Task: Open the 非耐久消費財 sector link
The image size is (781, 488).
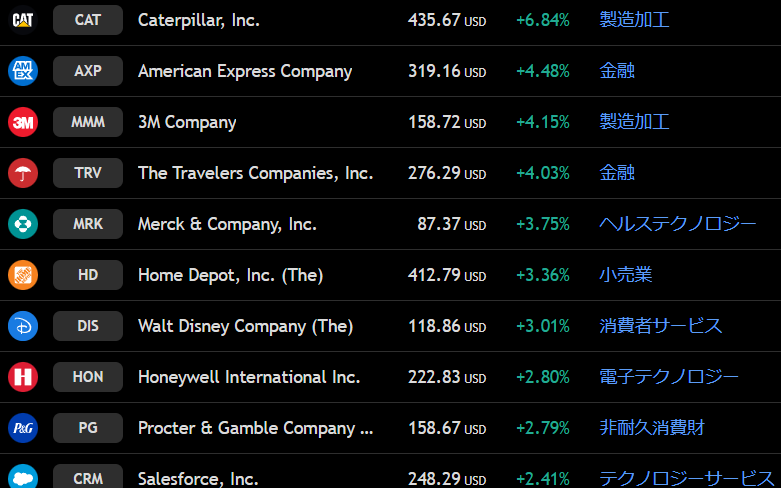Action: pyautogui.click(x=652, y=428)
